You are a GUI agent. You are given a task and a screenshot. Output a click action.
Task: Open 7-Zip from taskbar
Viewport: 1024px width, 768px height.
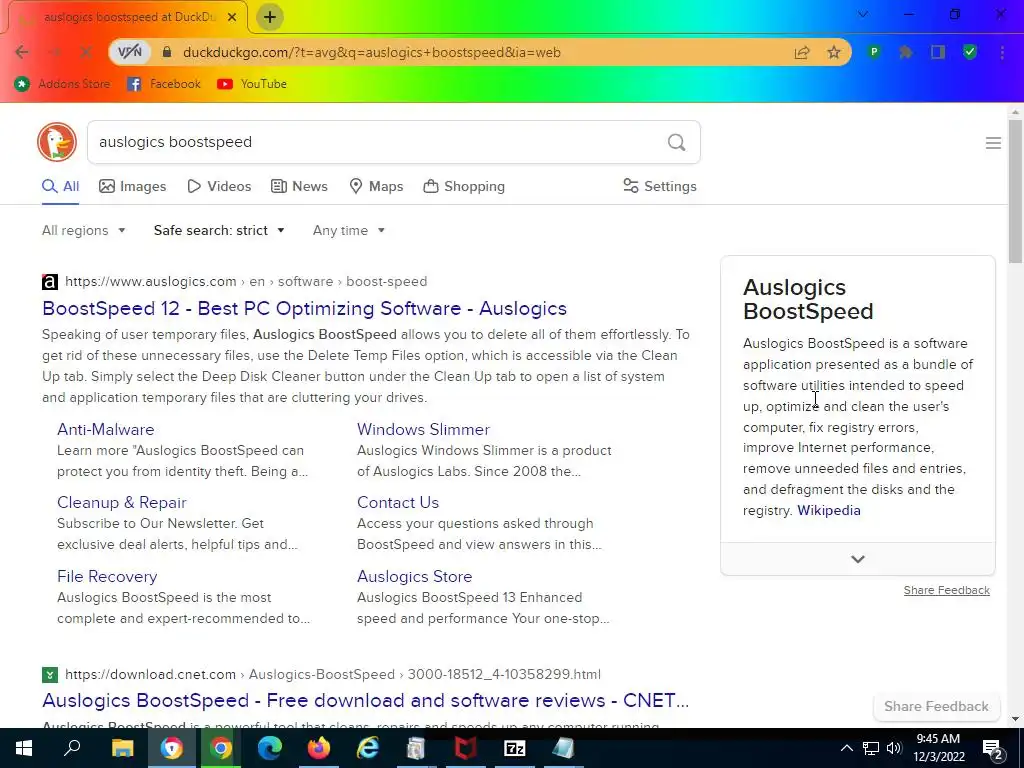click(x=515, y=748)
